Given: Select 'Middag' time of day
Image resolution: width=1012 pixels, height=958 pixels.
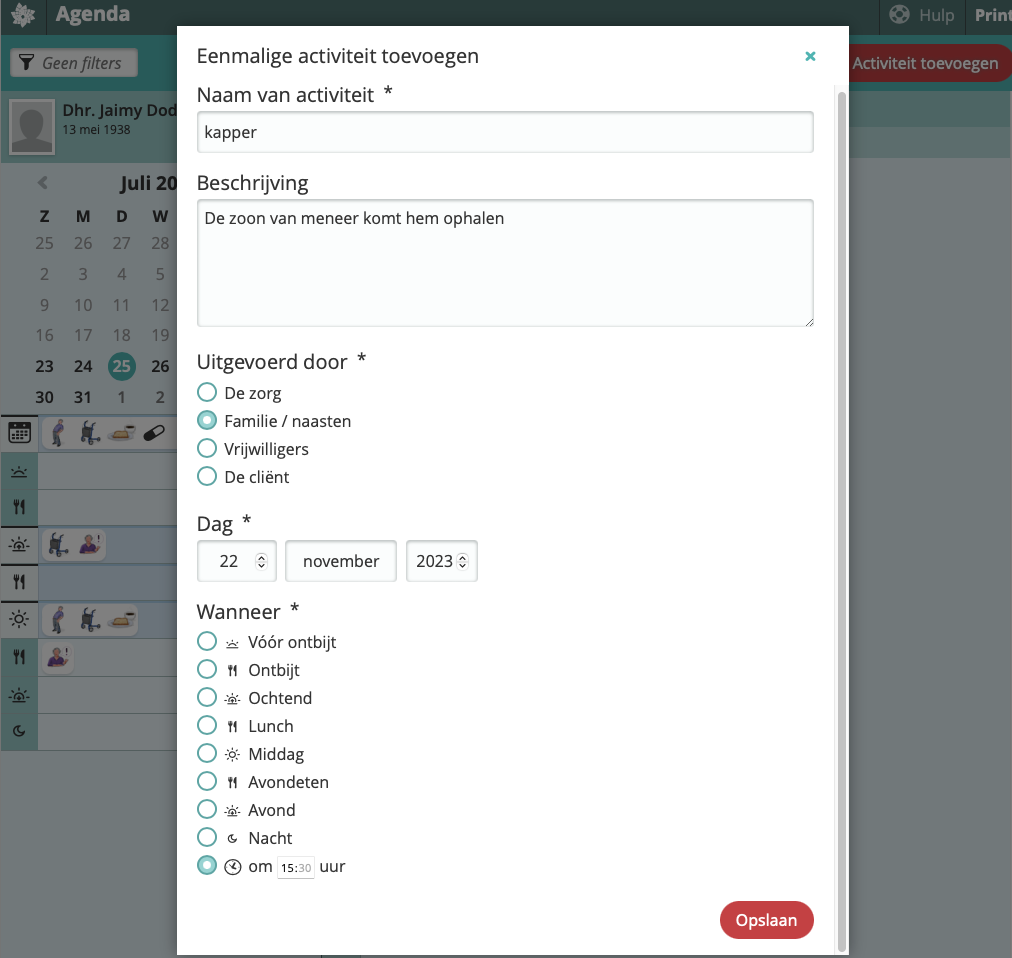Looking at the screenshot, I should [x=207, y=754].
